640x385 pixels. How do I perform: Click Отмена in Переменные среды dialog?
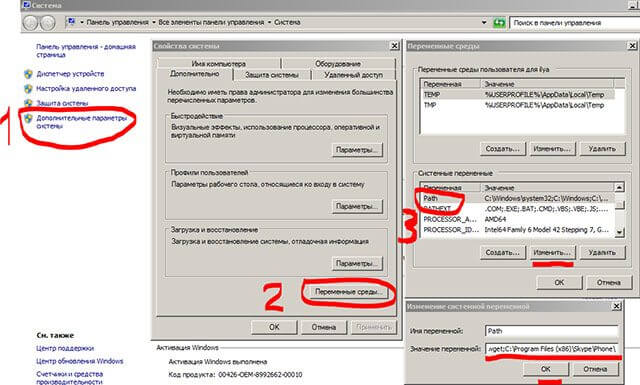pos(609,282)
